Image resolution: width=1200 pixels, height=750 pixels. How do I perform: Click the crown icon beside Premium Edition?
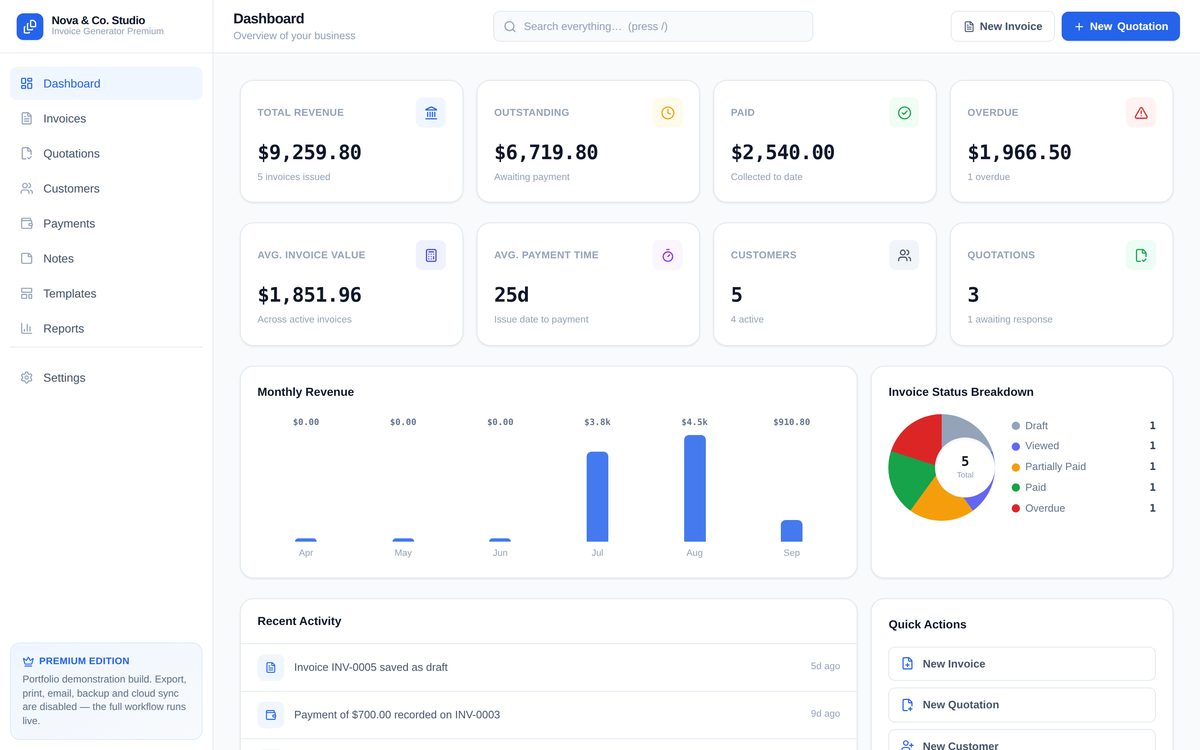pyautogui.click(x=28, y=661)
